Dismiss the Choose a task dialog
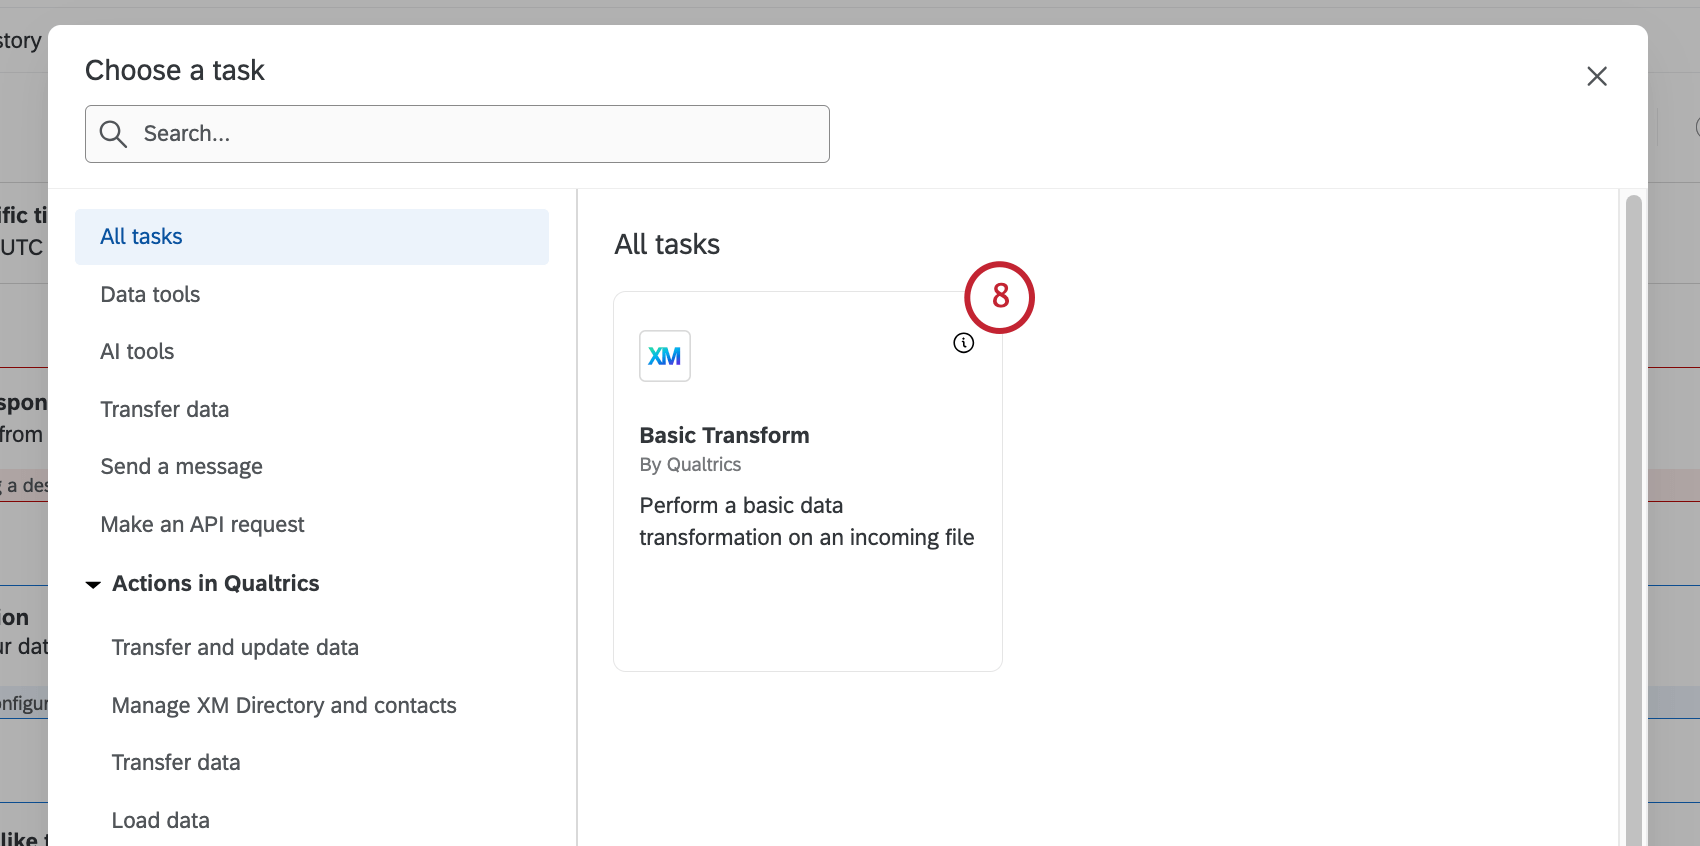The image size is (1700, 846). tap(1597, 76)
